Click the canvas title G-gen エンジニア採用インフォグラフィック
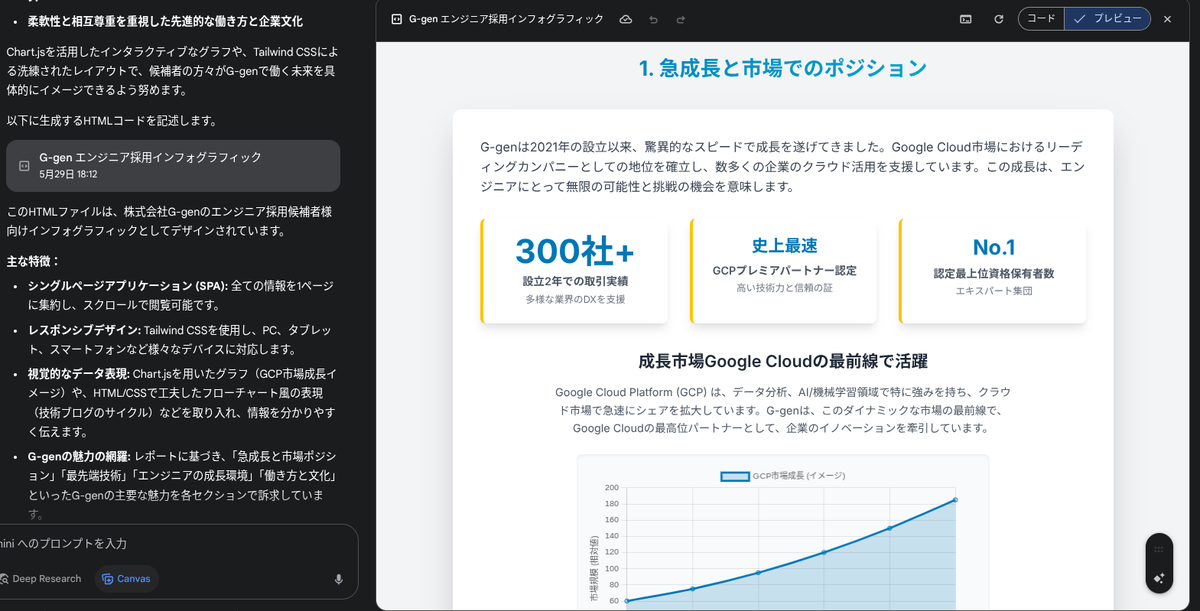Viewport: 1200px width, 611px height. tap(506, 19)
